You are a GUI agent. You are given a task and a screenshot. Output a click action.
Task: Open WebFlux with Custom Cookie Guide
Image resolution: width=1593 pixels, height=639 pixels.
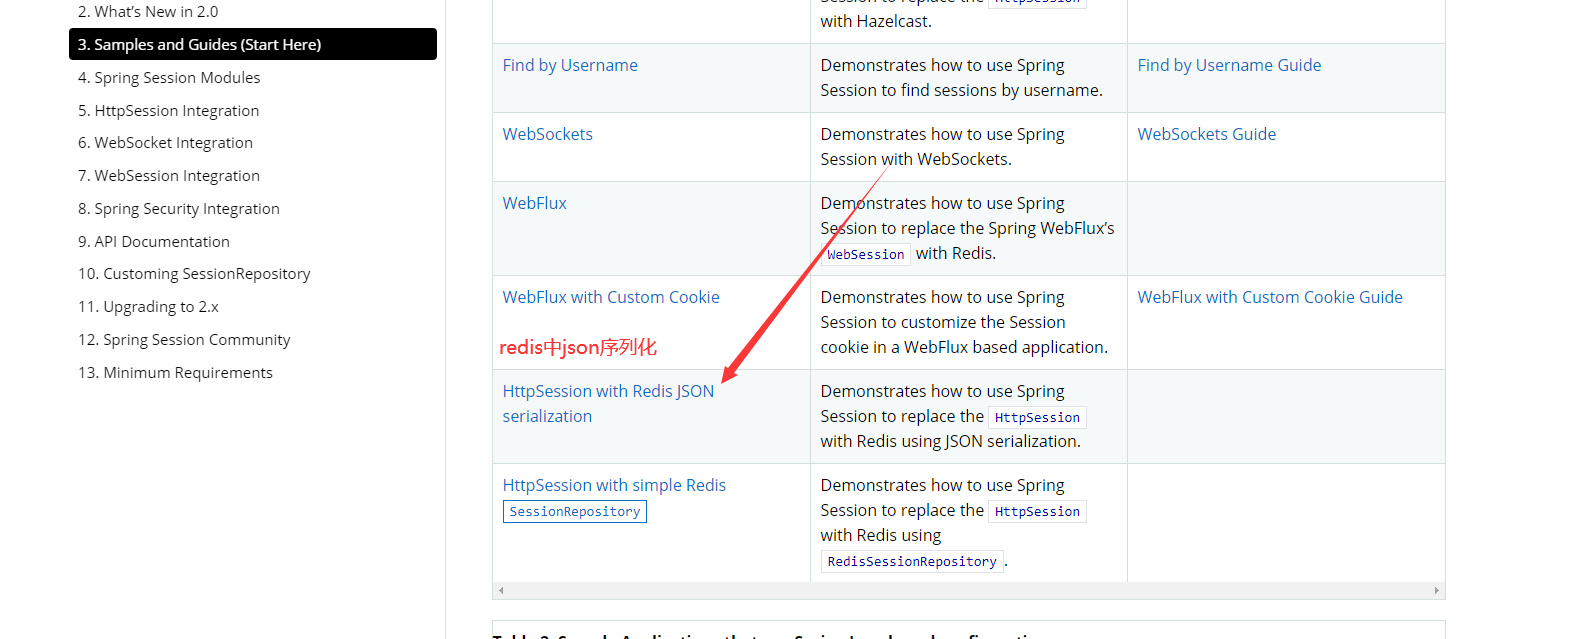pyautogui.click(x=1270, y=297)
